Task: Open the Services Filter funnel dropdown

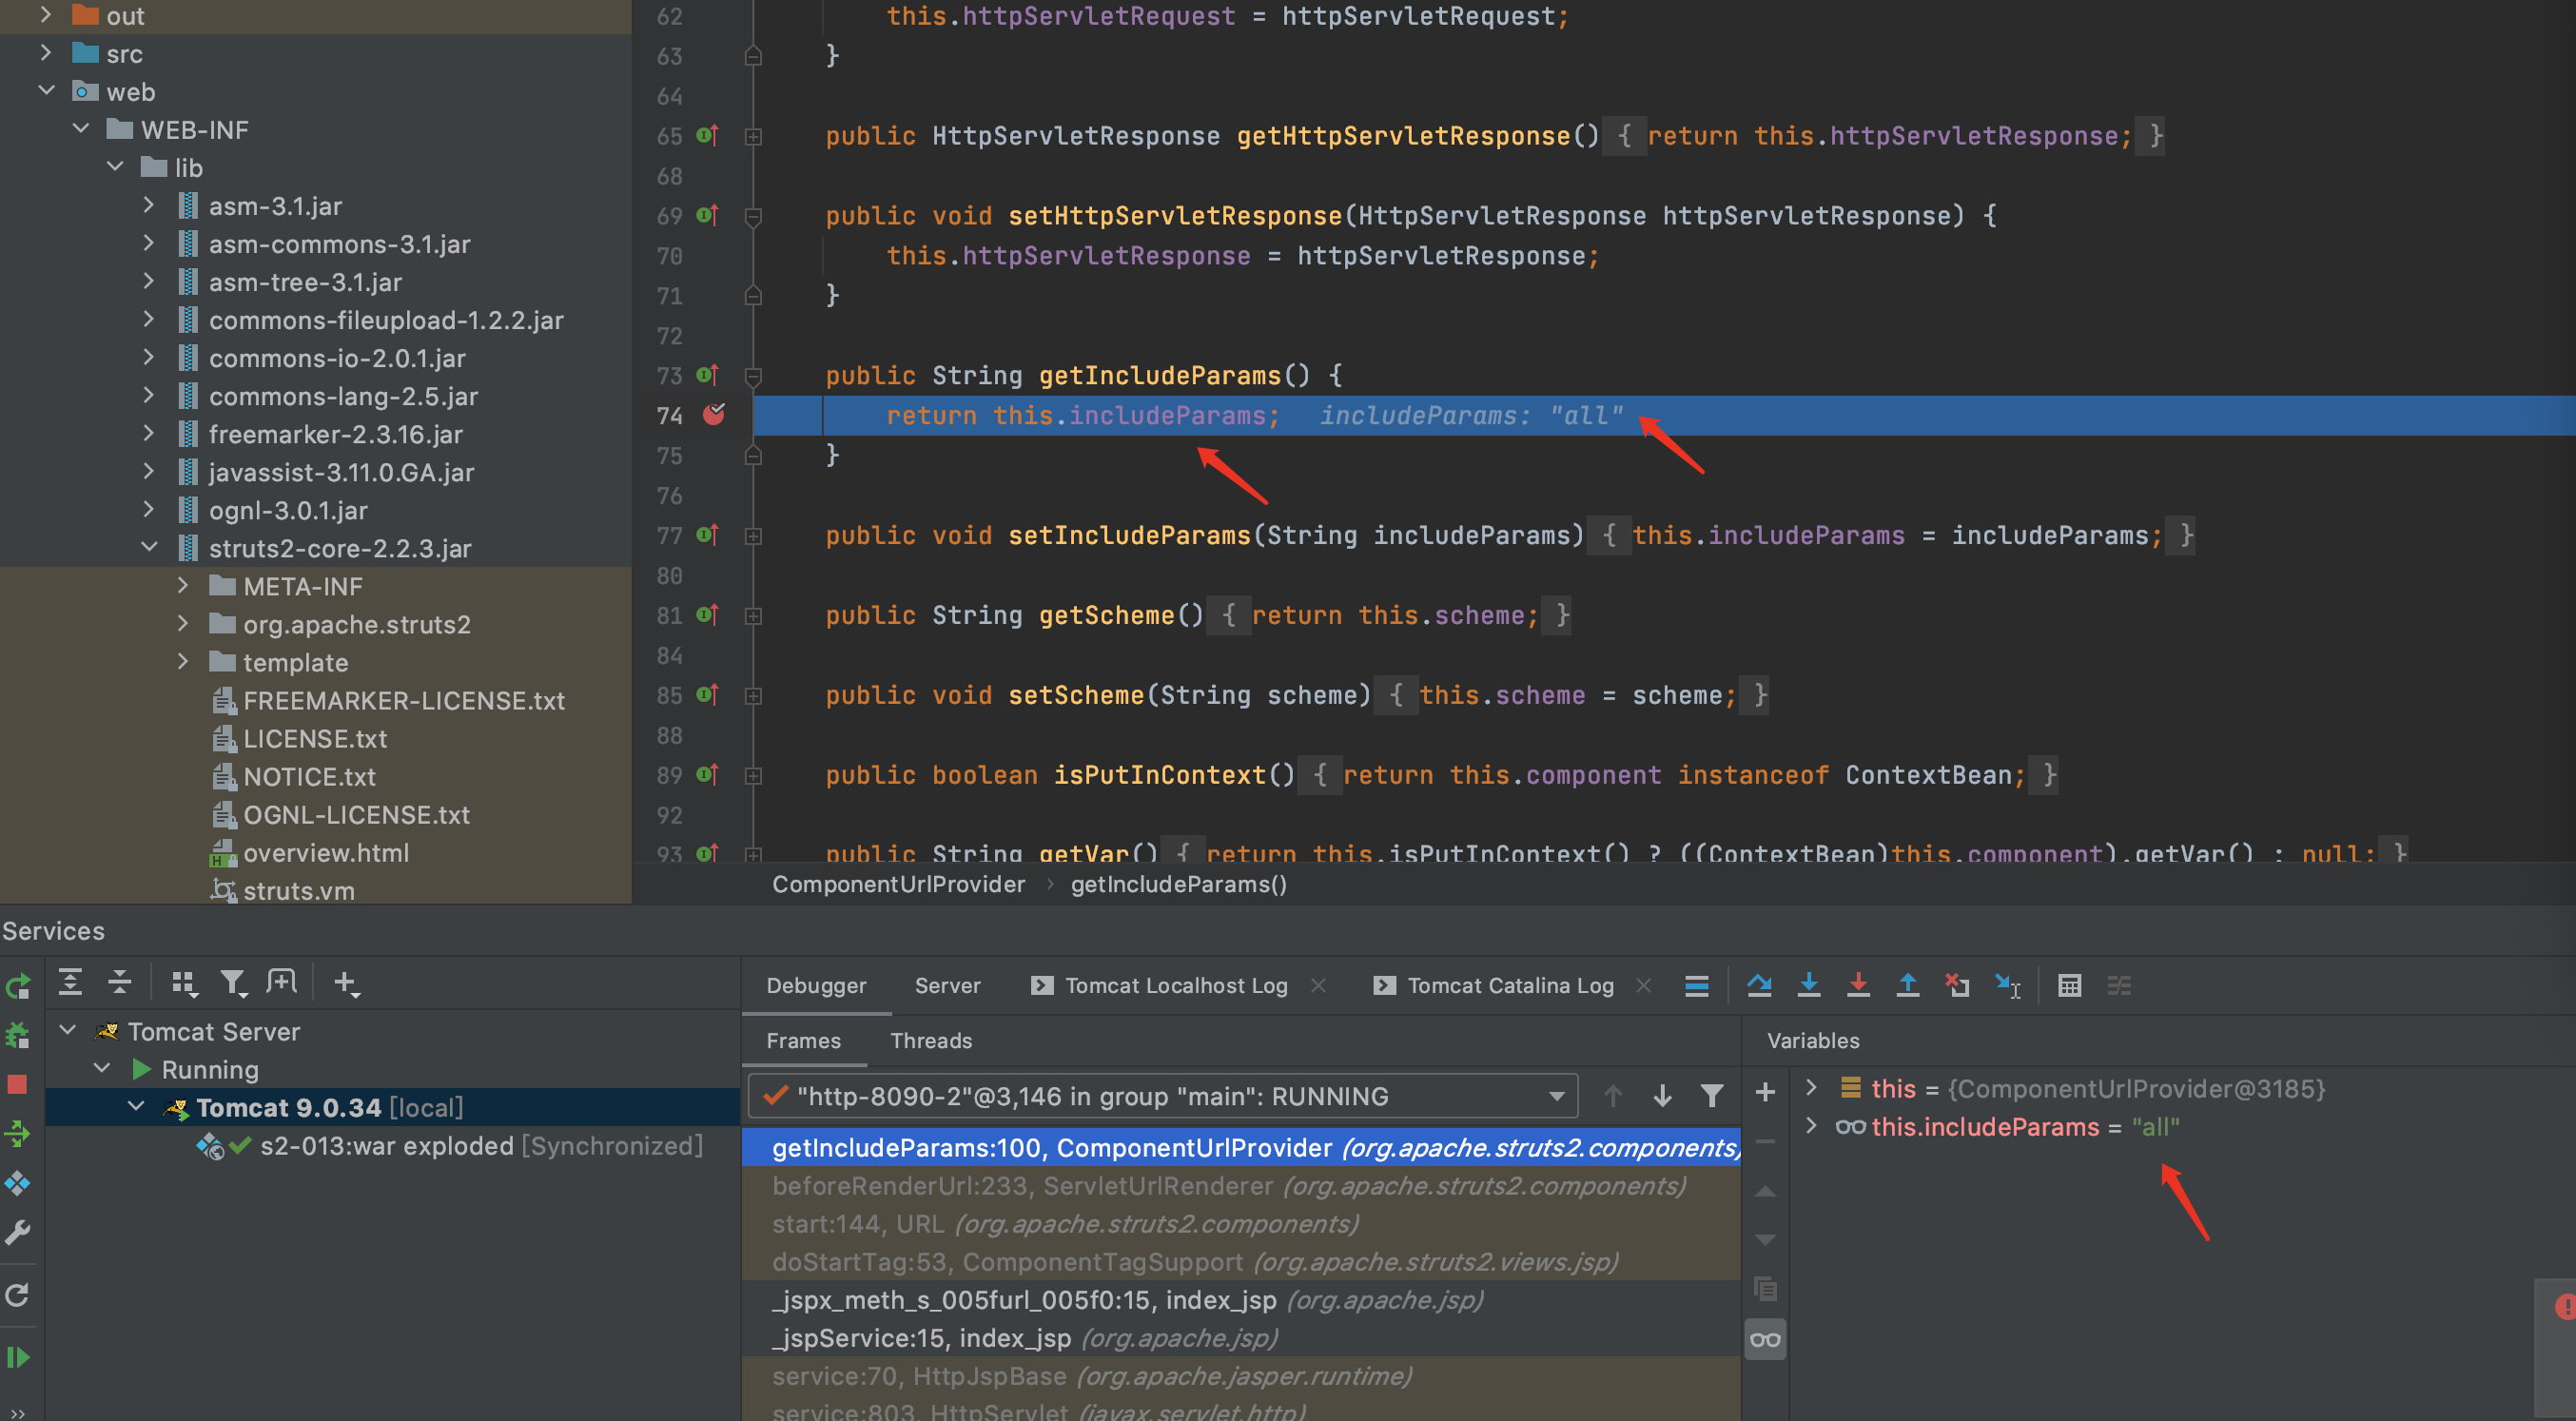Action: [235, 984]
